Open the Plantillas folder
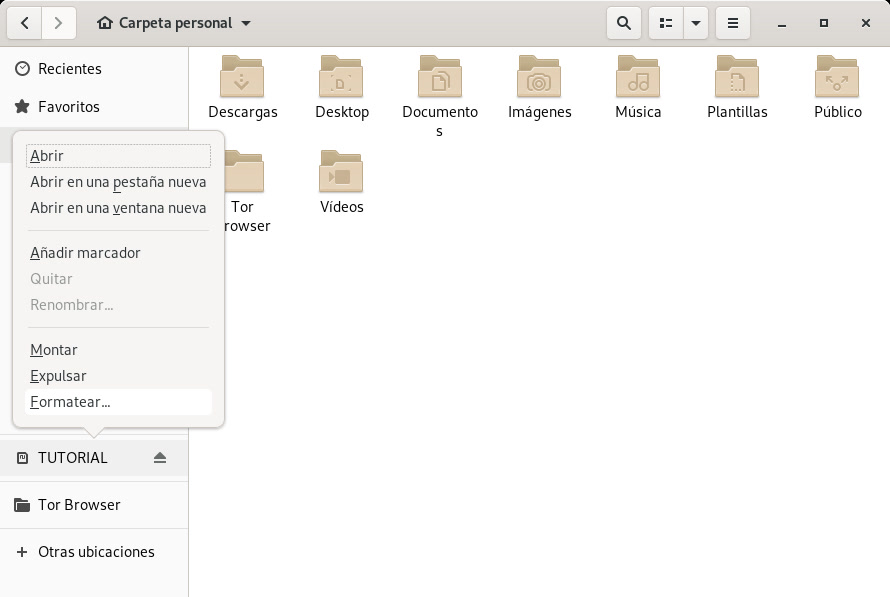890x597 pixels. pos(737,78)
